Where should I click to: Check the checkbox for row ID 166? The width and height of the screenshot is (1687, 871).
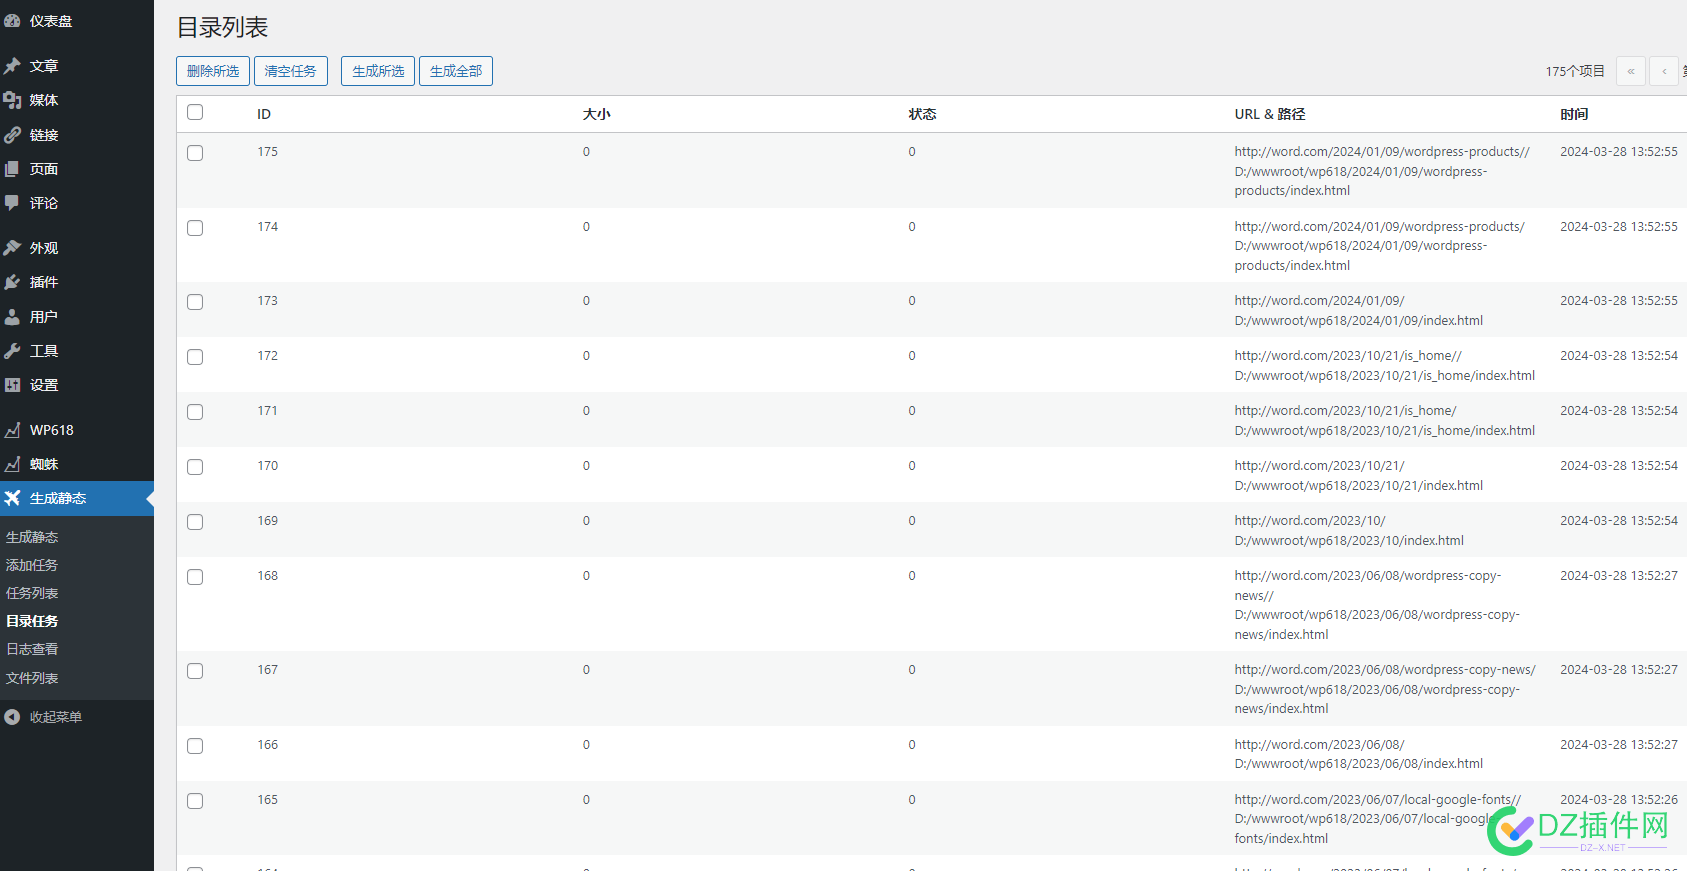[x=195, y=746]
